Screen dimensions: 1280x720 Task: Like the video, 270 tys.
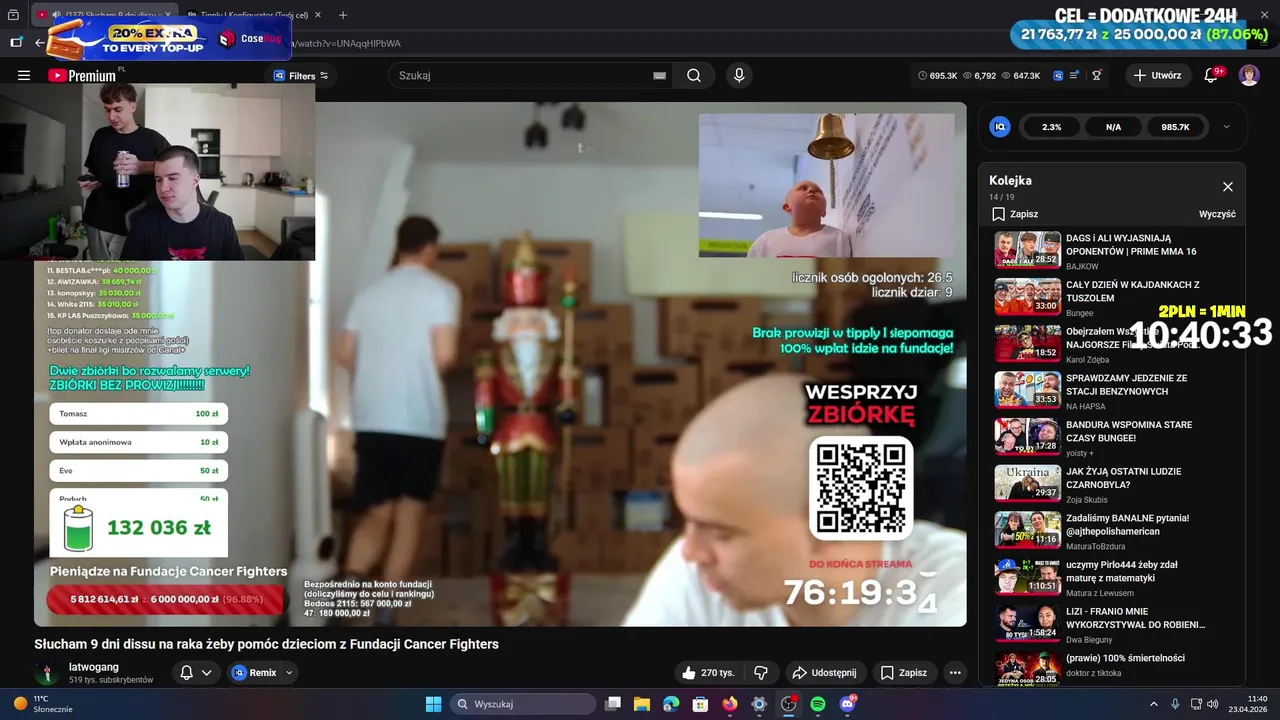(x=708, y=673)
